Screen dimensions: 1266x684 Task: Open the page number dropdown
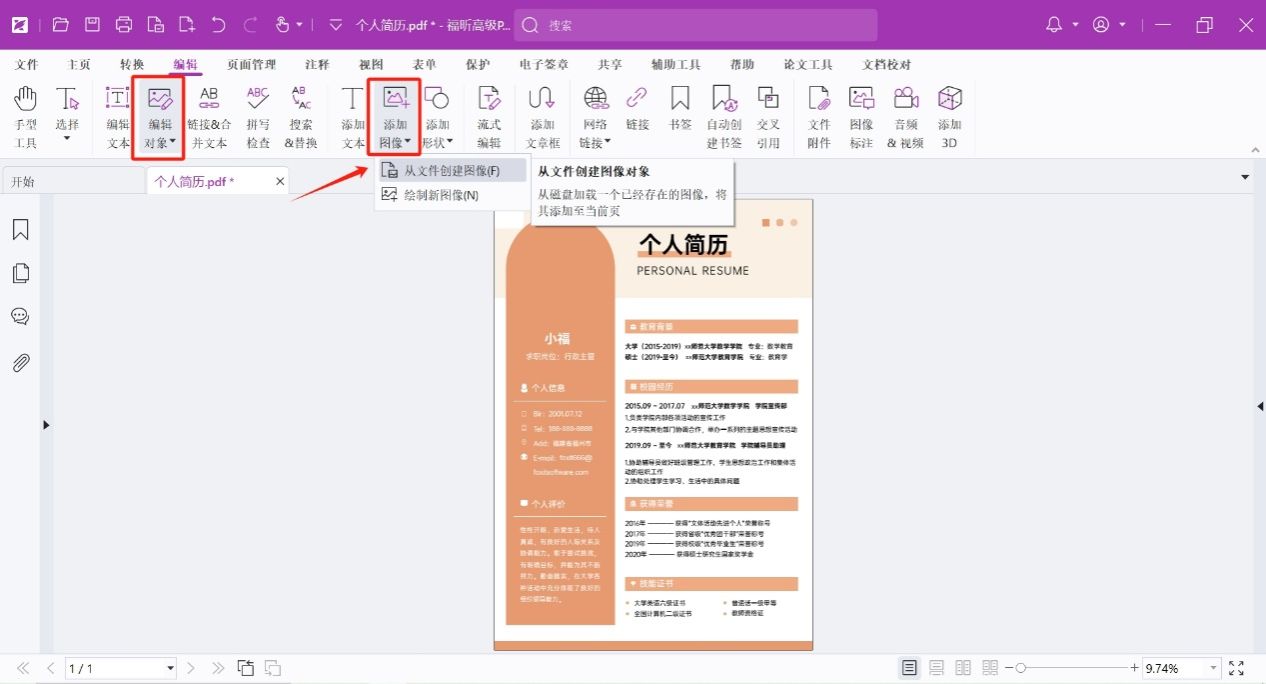click(x=170, y=668)
